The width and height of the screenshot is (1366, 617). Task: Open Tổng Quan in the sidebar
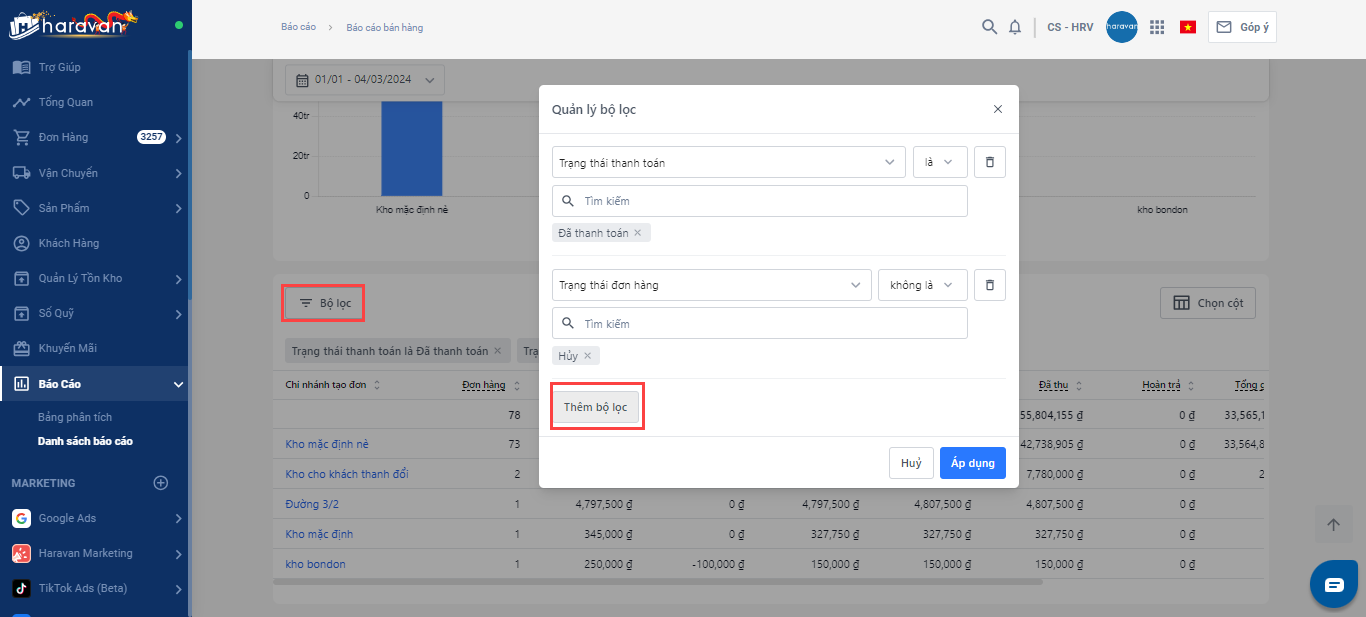(x=66, y=102)
